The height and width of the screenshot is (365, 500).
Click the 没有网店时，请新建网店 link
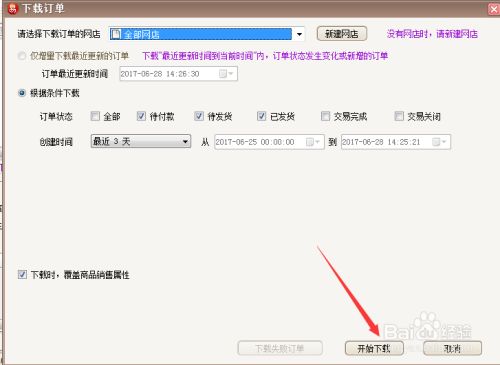pos(432,34)
